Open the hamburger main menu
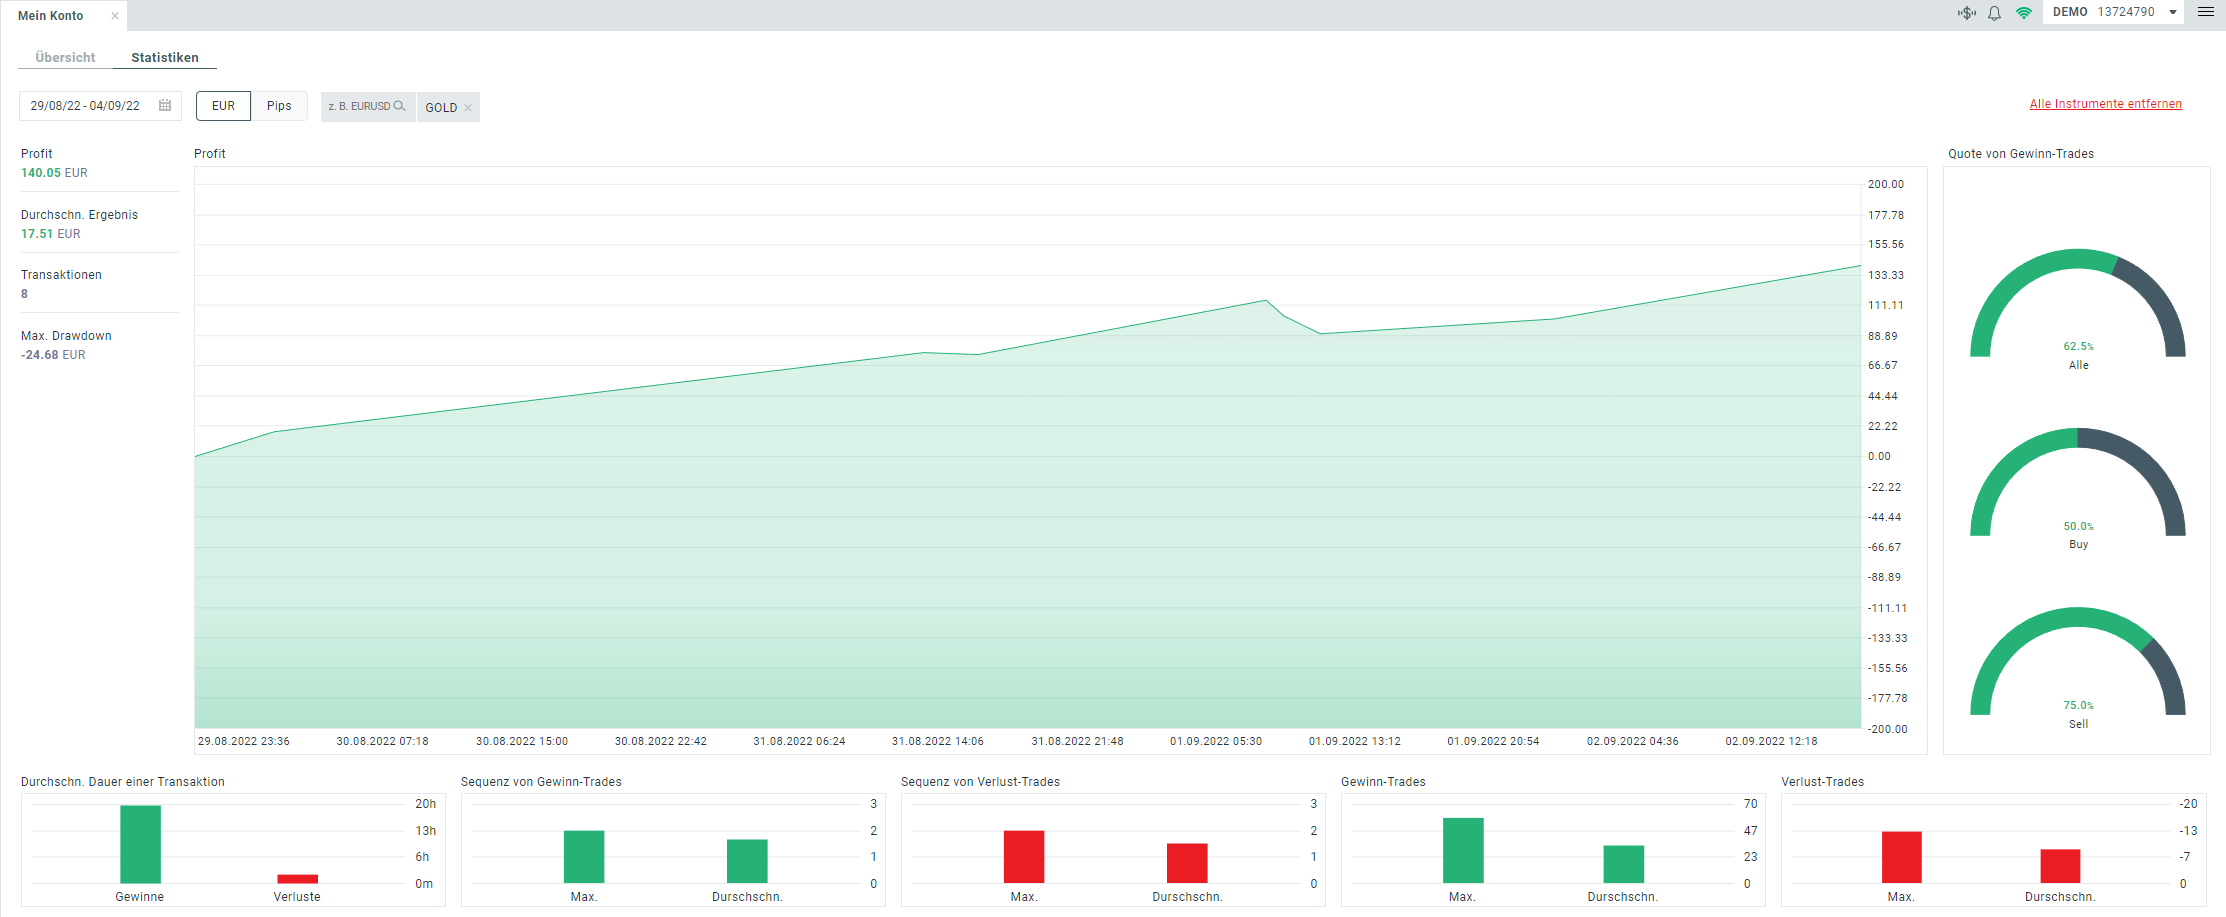Screen dimensions: 2226x917 pyautogui.click(x=2205, y=12)
